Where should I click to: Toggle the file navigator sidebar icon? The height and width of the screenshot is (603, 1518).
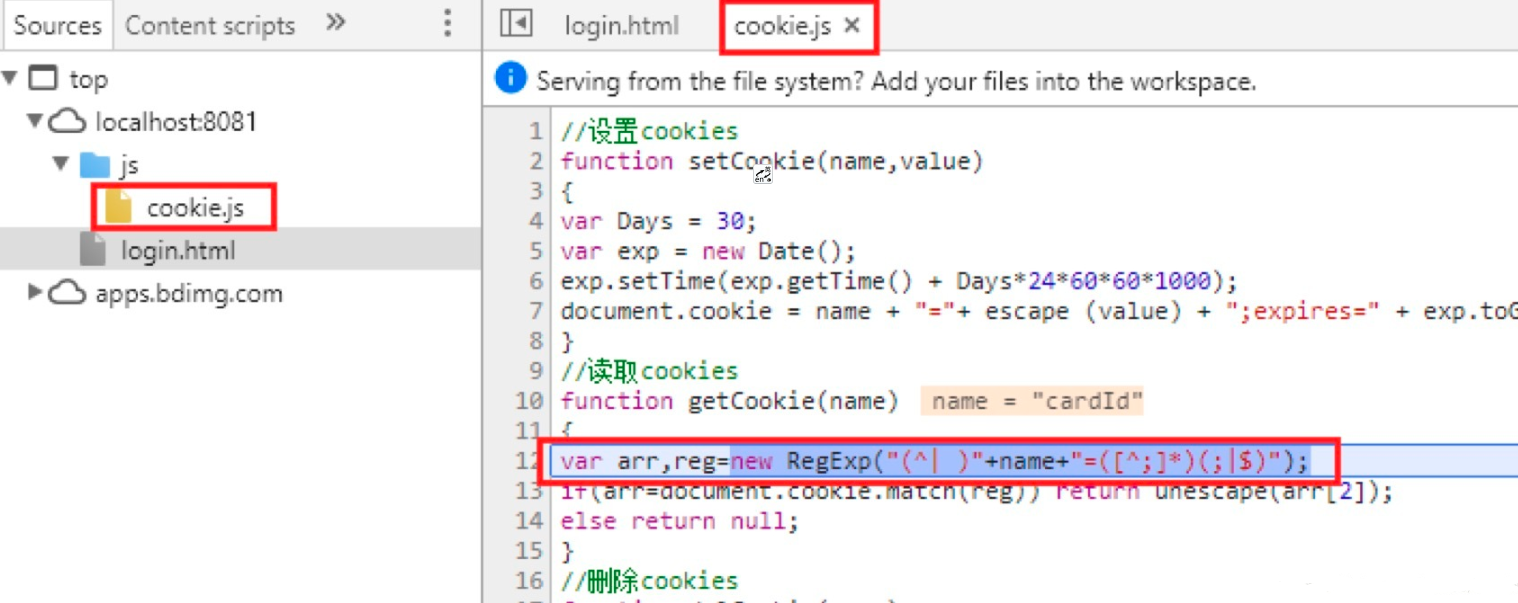[516, 24]
